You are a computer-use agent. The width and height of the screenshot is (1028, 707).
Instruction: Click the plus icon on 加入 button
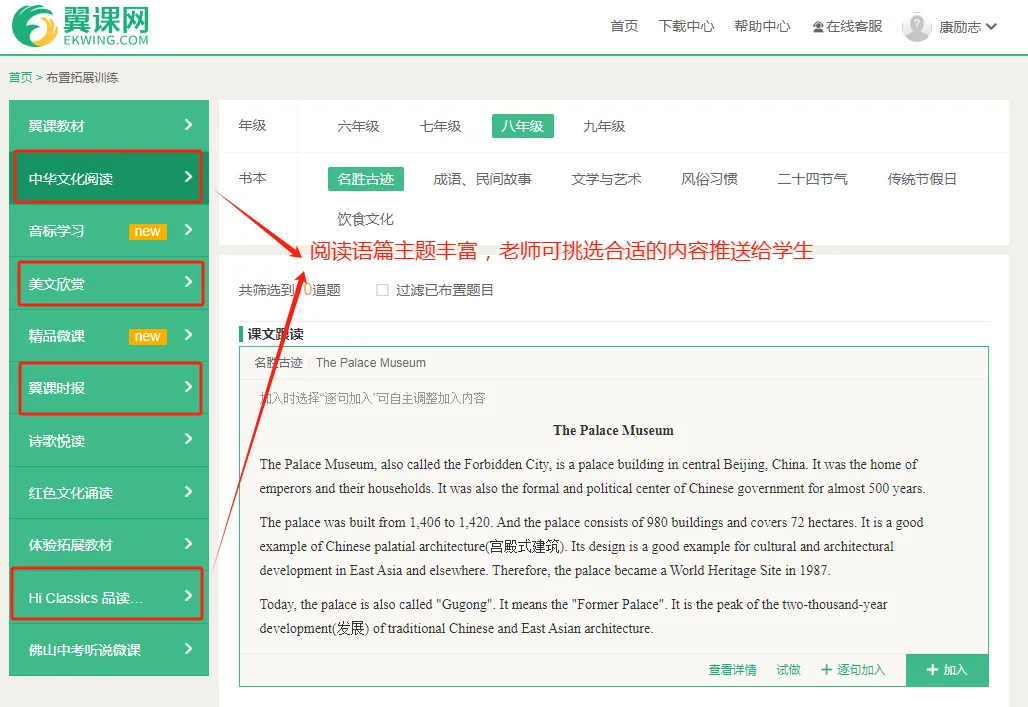coord(932,670)
